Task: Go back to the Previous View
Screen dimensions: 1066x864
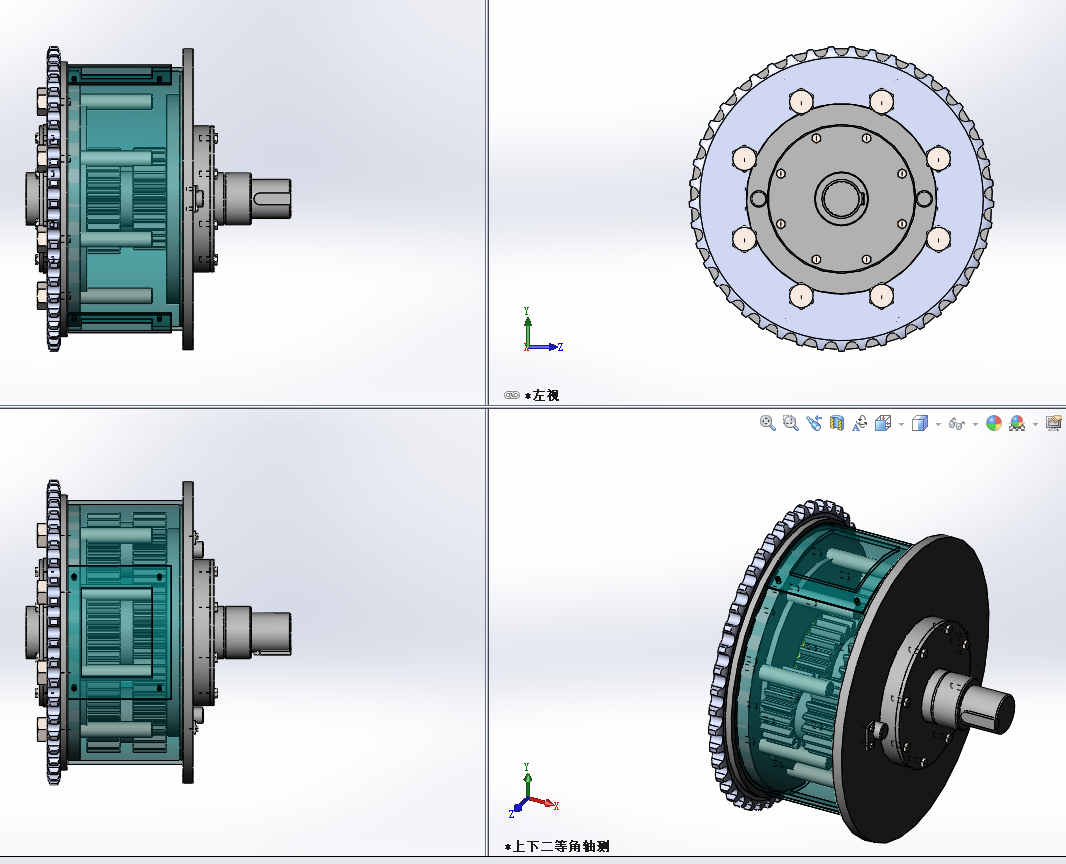Action: pyautogui.click(x=813, y=424)
